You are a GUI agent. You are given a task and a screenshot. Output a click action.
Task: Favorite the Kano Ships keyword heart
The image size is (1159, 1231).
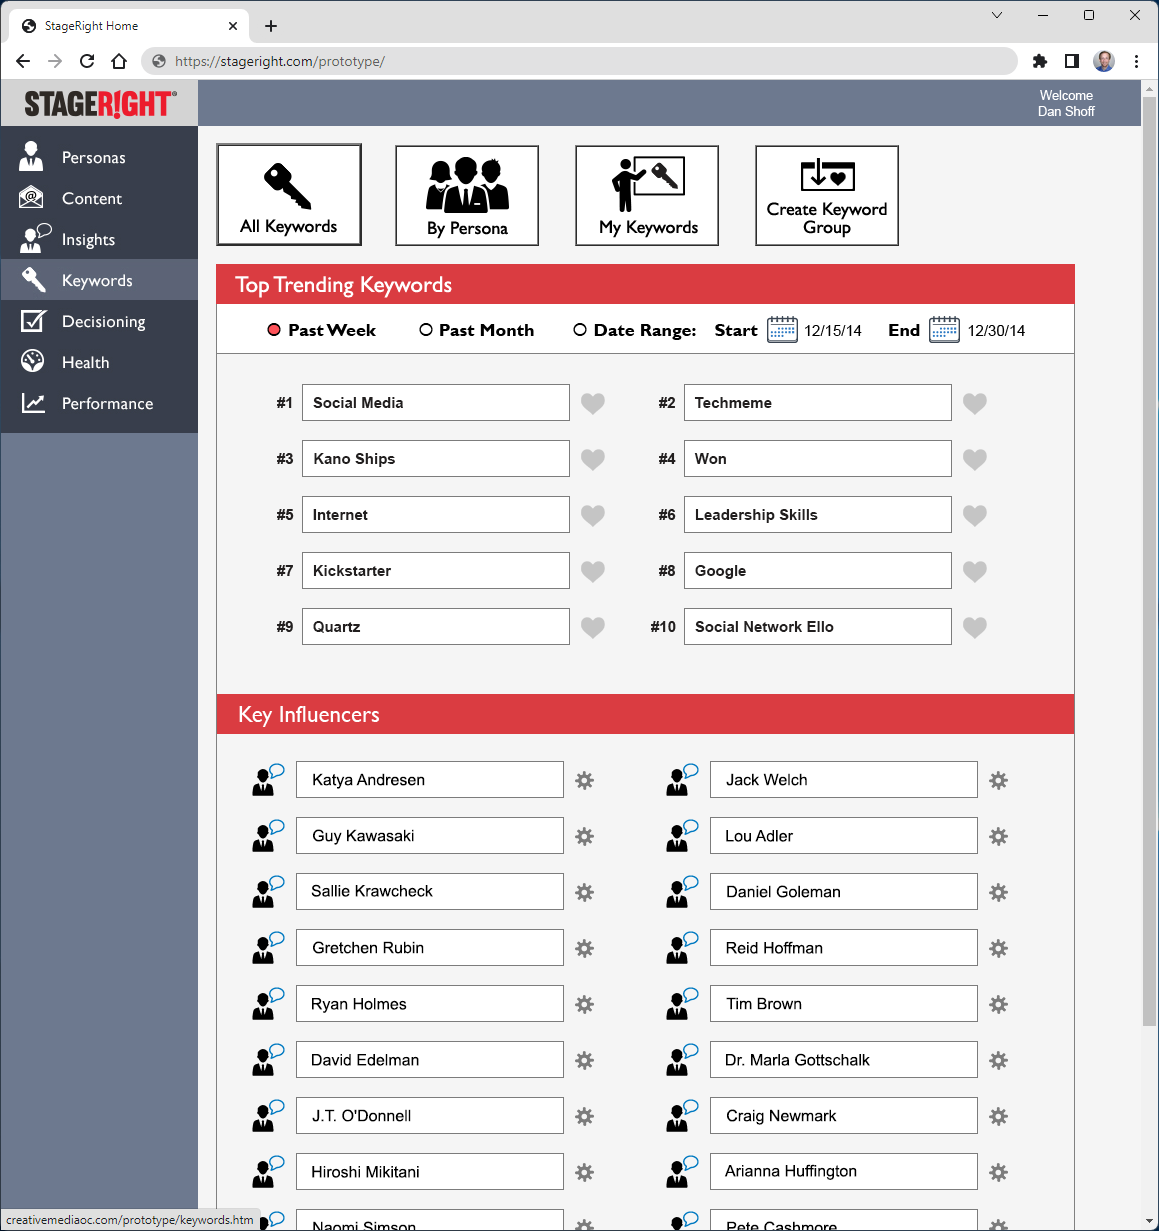593,459
